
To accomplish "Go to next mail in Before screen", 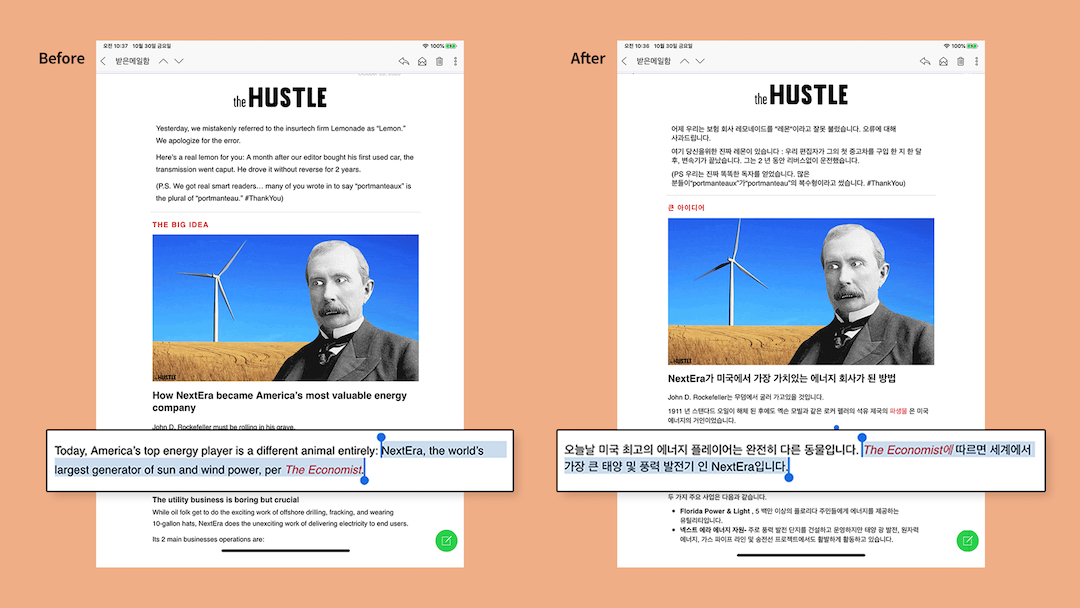I will point(179,61).
